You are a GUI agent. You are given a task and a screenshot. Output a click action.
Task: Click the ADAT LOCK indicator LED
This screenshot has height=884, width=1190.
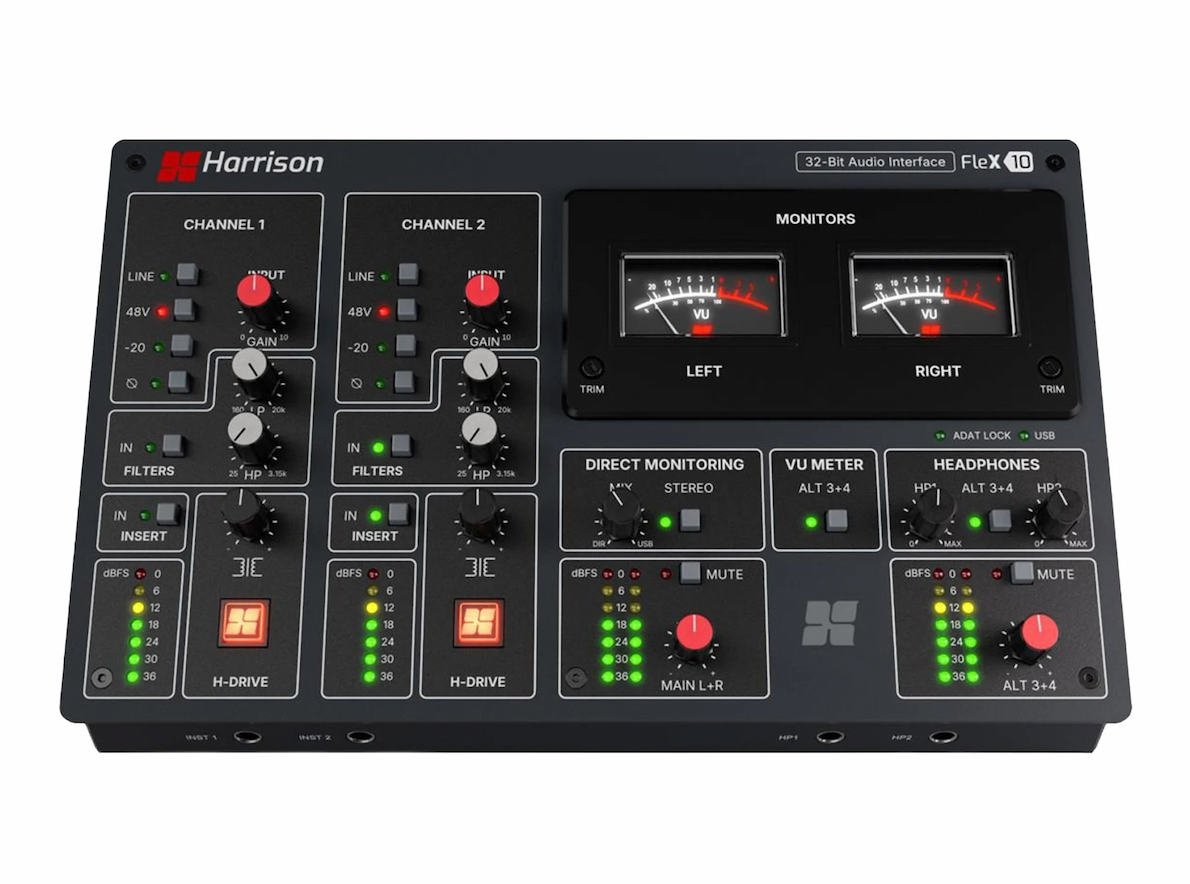tap(940, 436)
